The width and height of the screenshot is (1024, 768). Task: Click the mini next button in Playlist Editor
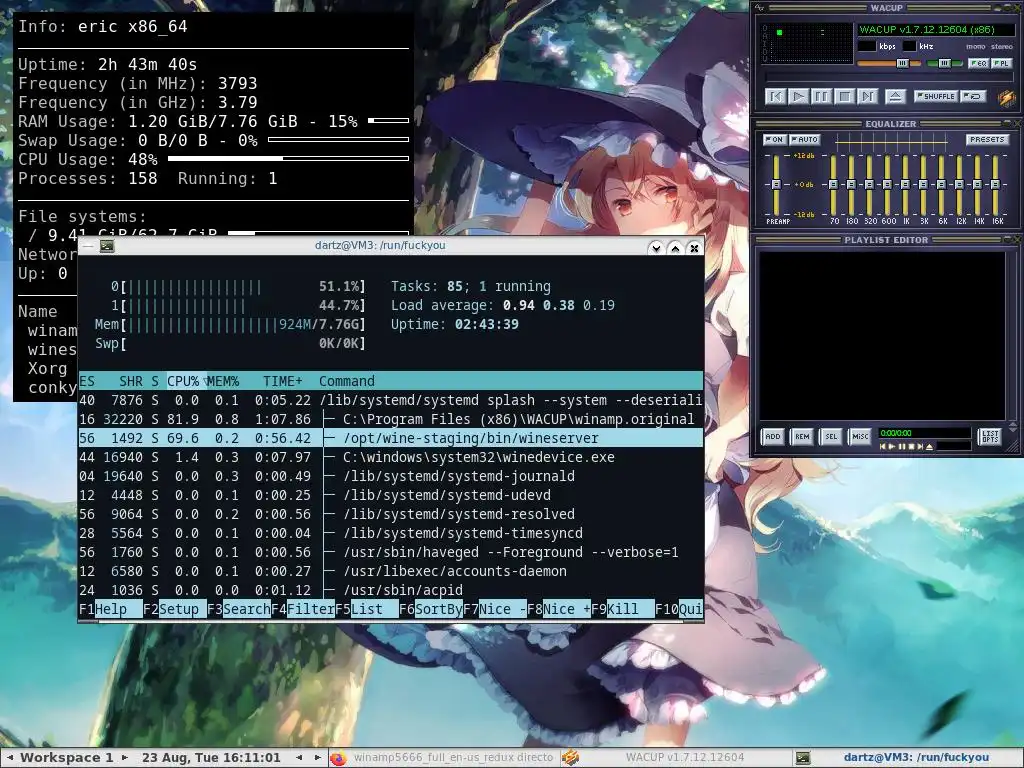pos(920,447)
